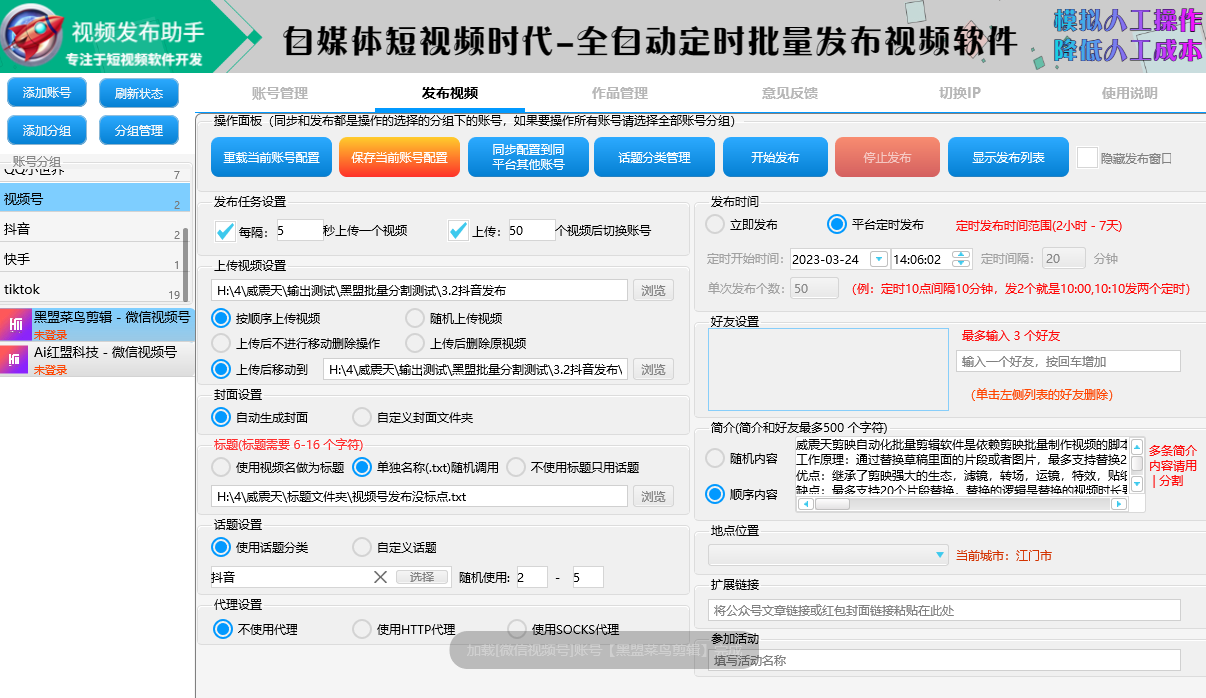Switch to 账号管理 tab
This screenshot has height=698, width=1206.
pyautogui.click(x=280, y=93)
